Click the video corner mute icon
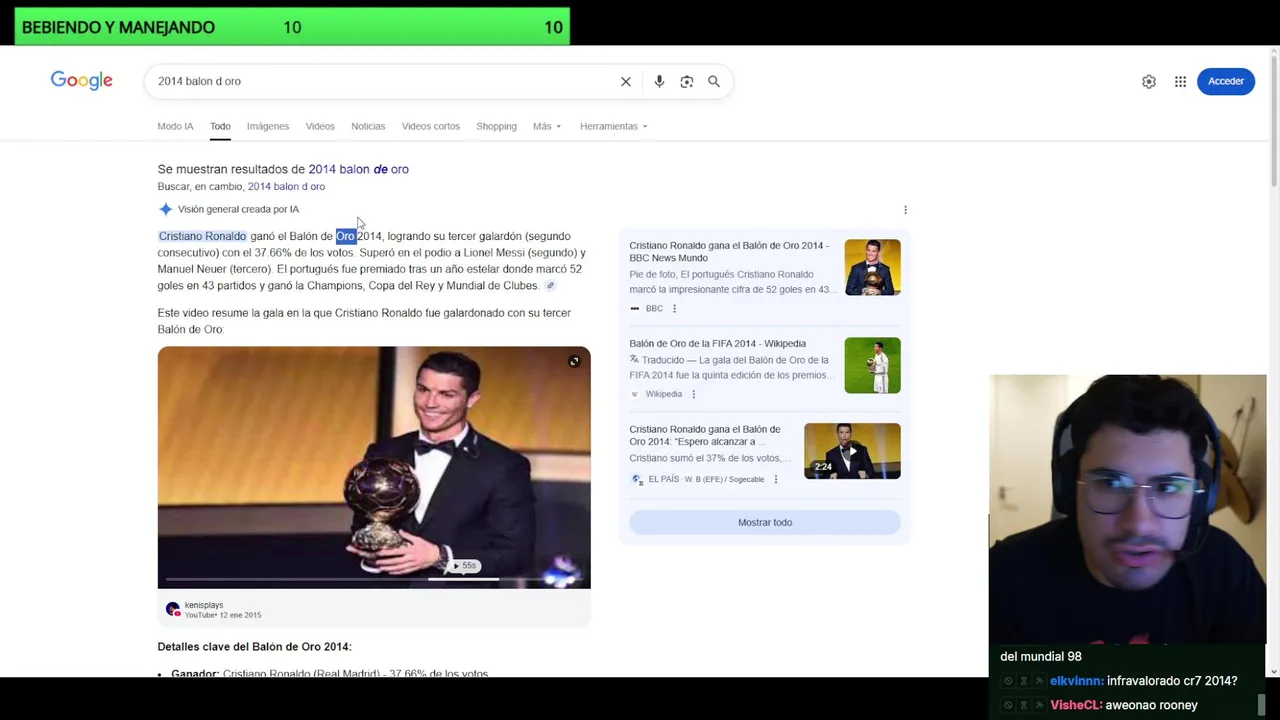 pos(574,361)
